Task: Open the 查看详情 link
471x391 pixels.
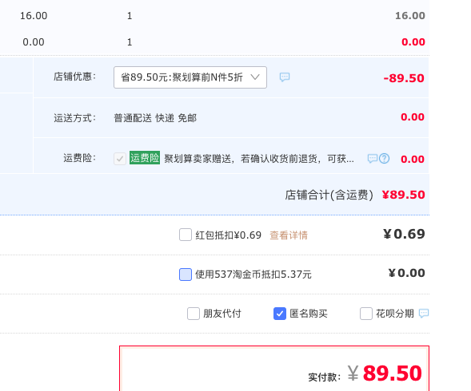Action: (289, 235)
